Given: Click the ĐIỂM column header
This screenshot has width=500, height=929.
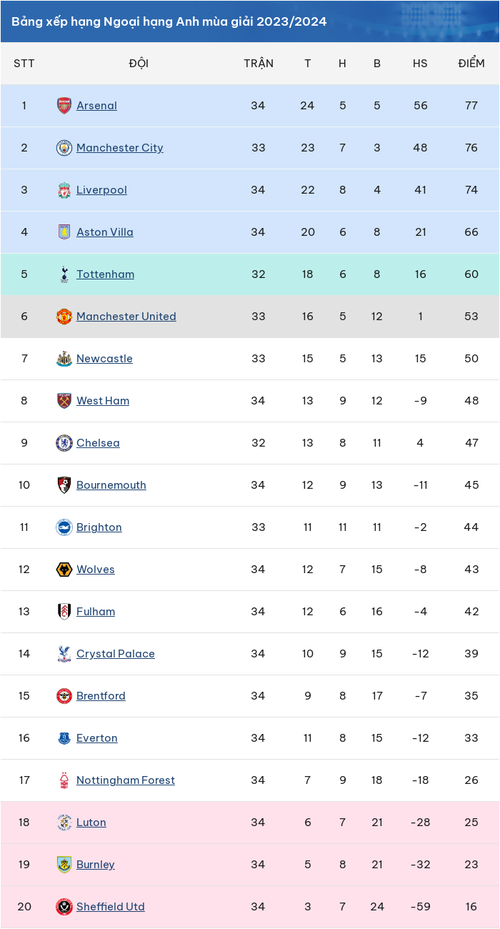Looking at the screenshot, I should [471, 63].
